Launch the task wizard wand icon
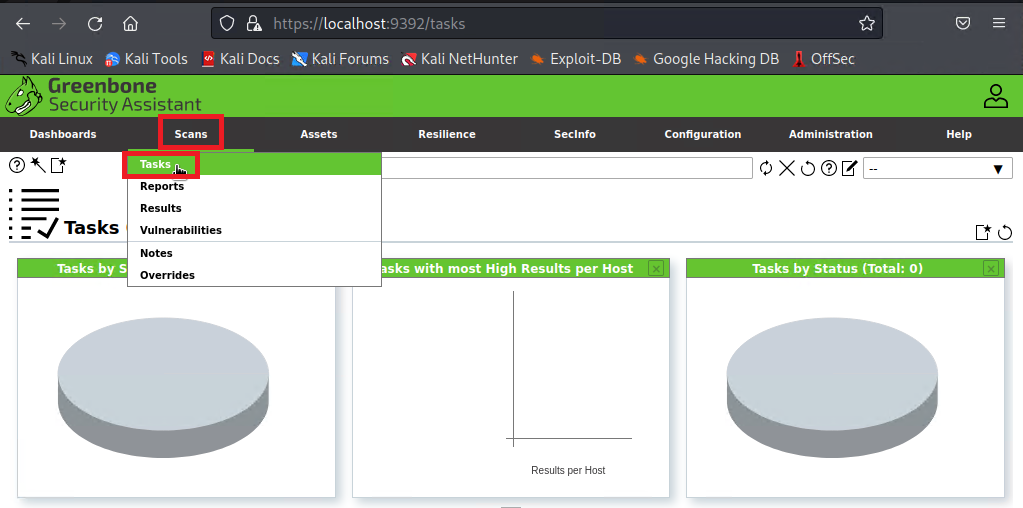 pos(38,166)
